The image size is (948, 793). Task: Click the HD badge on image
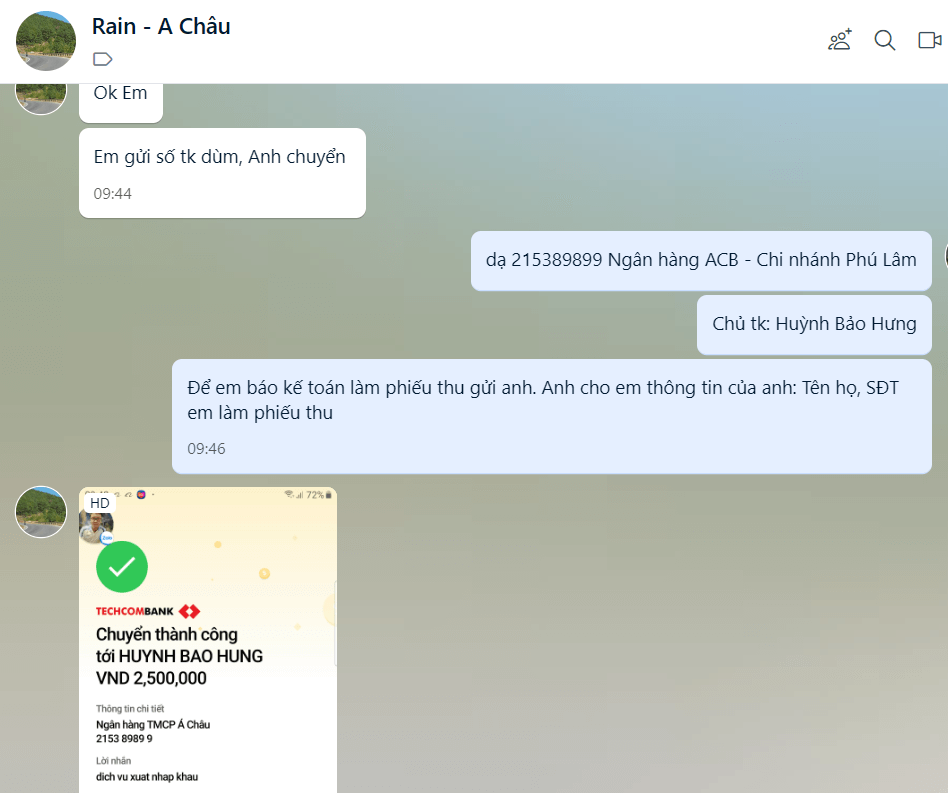coord(100,503)
